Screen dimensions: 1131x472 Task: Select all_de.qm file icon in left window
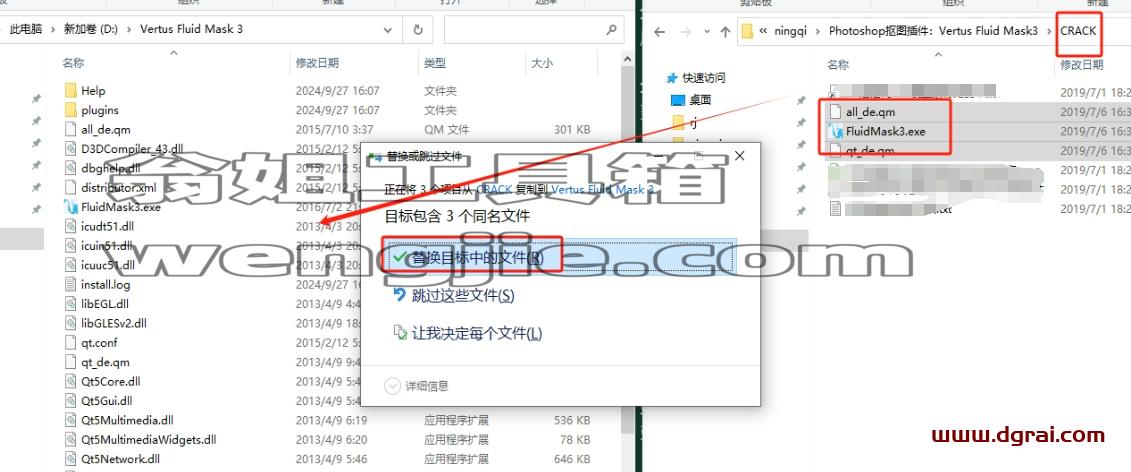click(x=70, y=129)
